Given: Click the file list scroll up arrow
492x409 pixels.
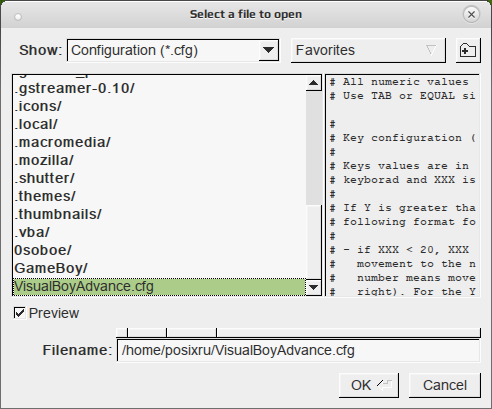Looking at the screenshot, I should click(313, 83).
